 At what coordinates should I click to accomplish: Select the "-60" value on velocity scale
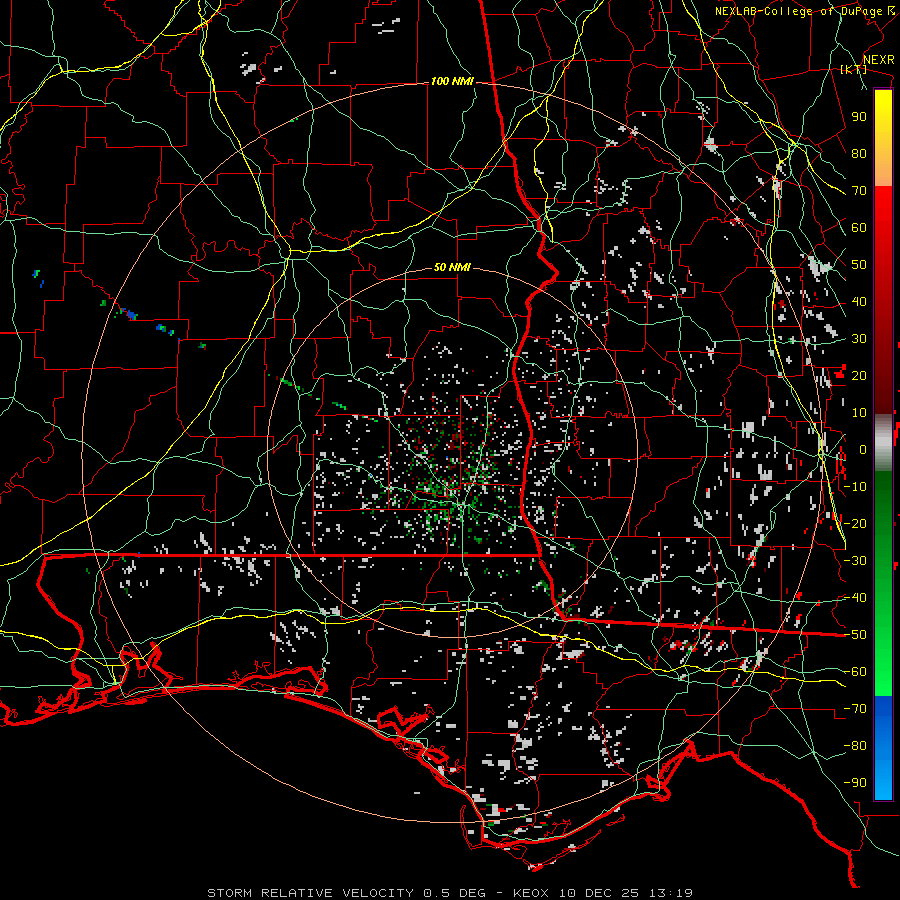point(855,672)
